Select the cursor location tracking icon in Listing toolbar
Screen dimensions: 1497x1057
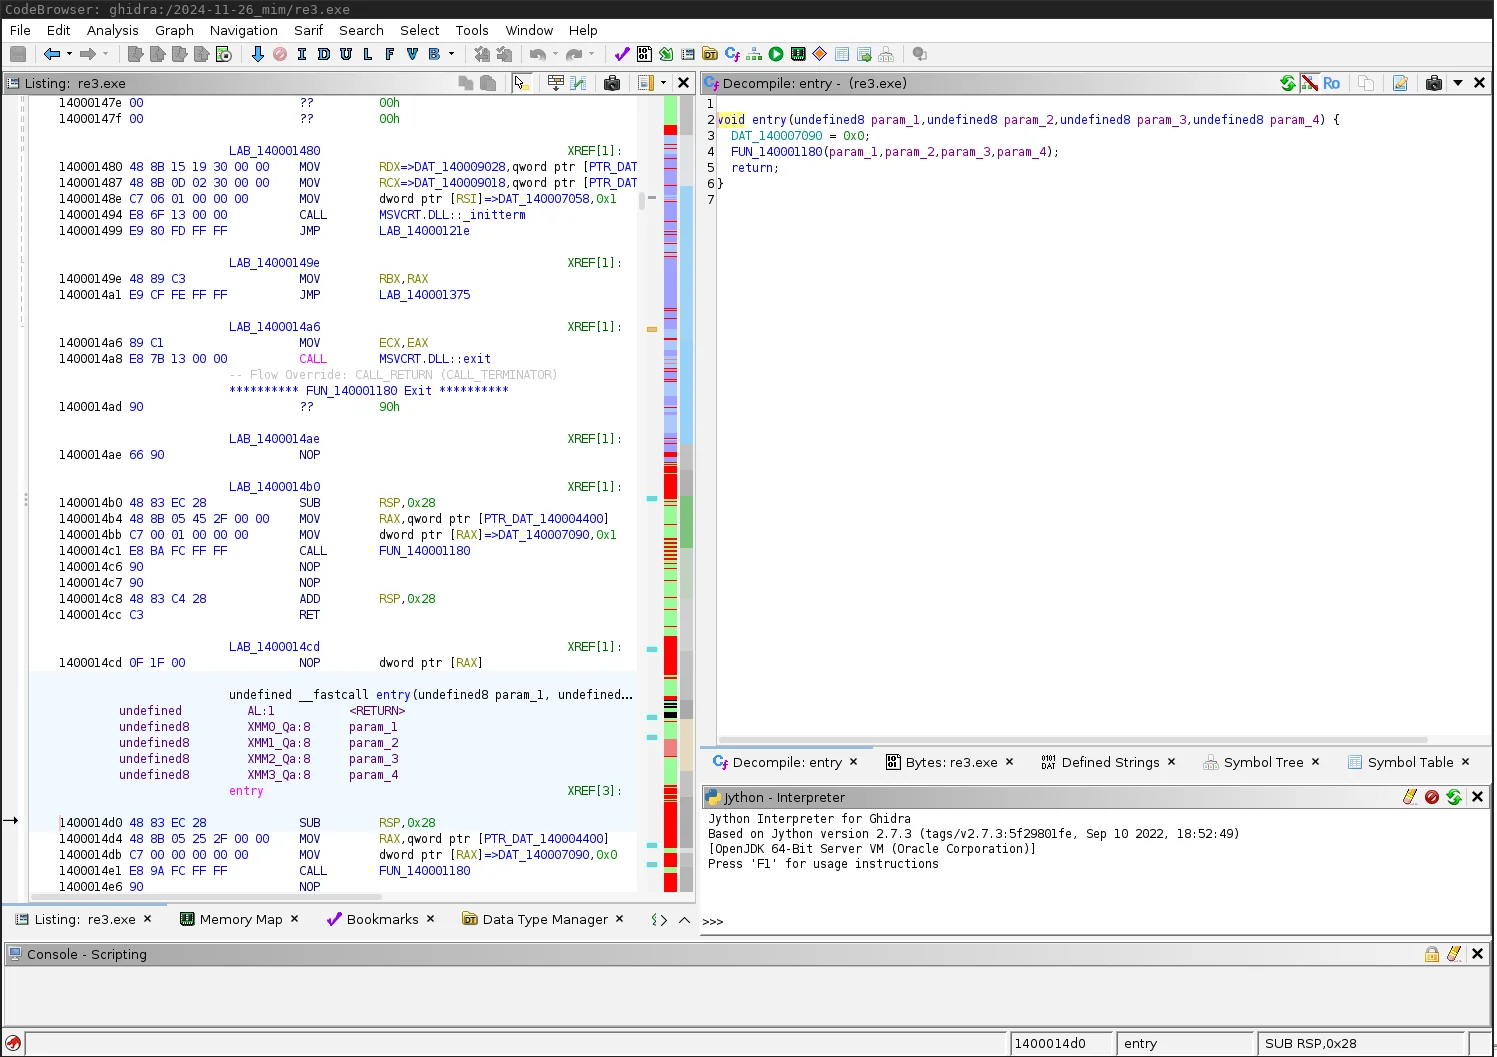coord(522,83)
